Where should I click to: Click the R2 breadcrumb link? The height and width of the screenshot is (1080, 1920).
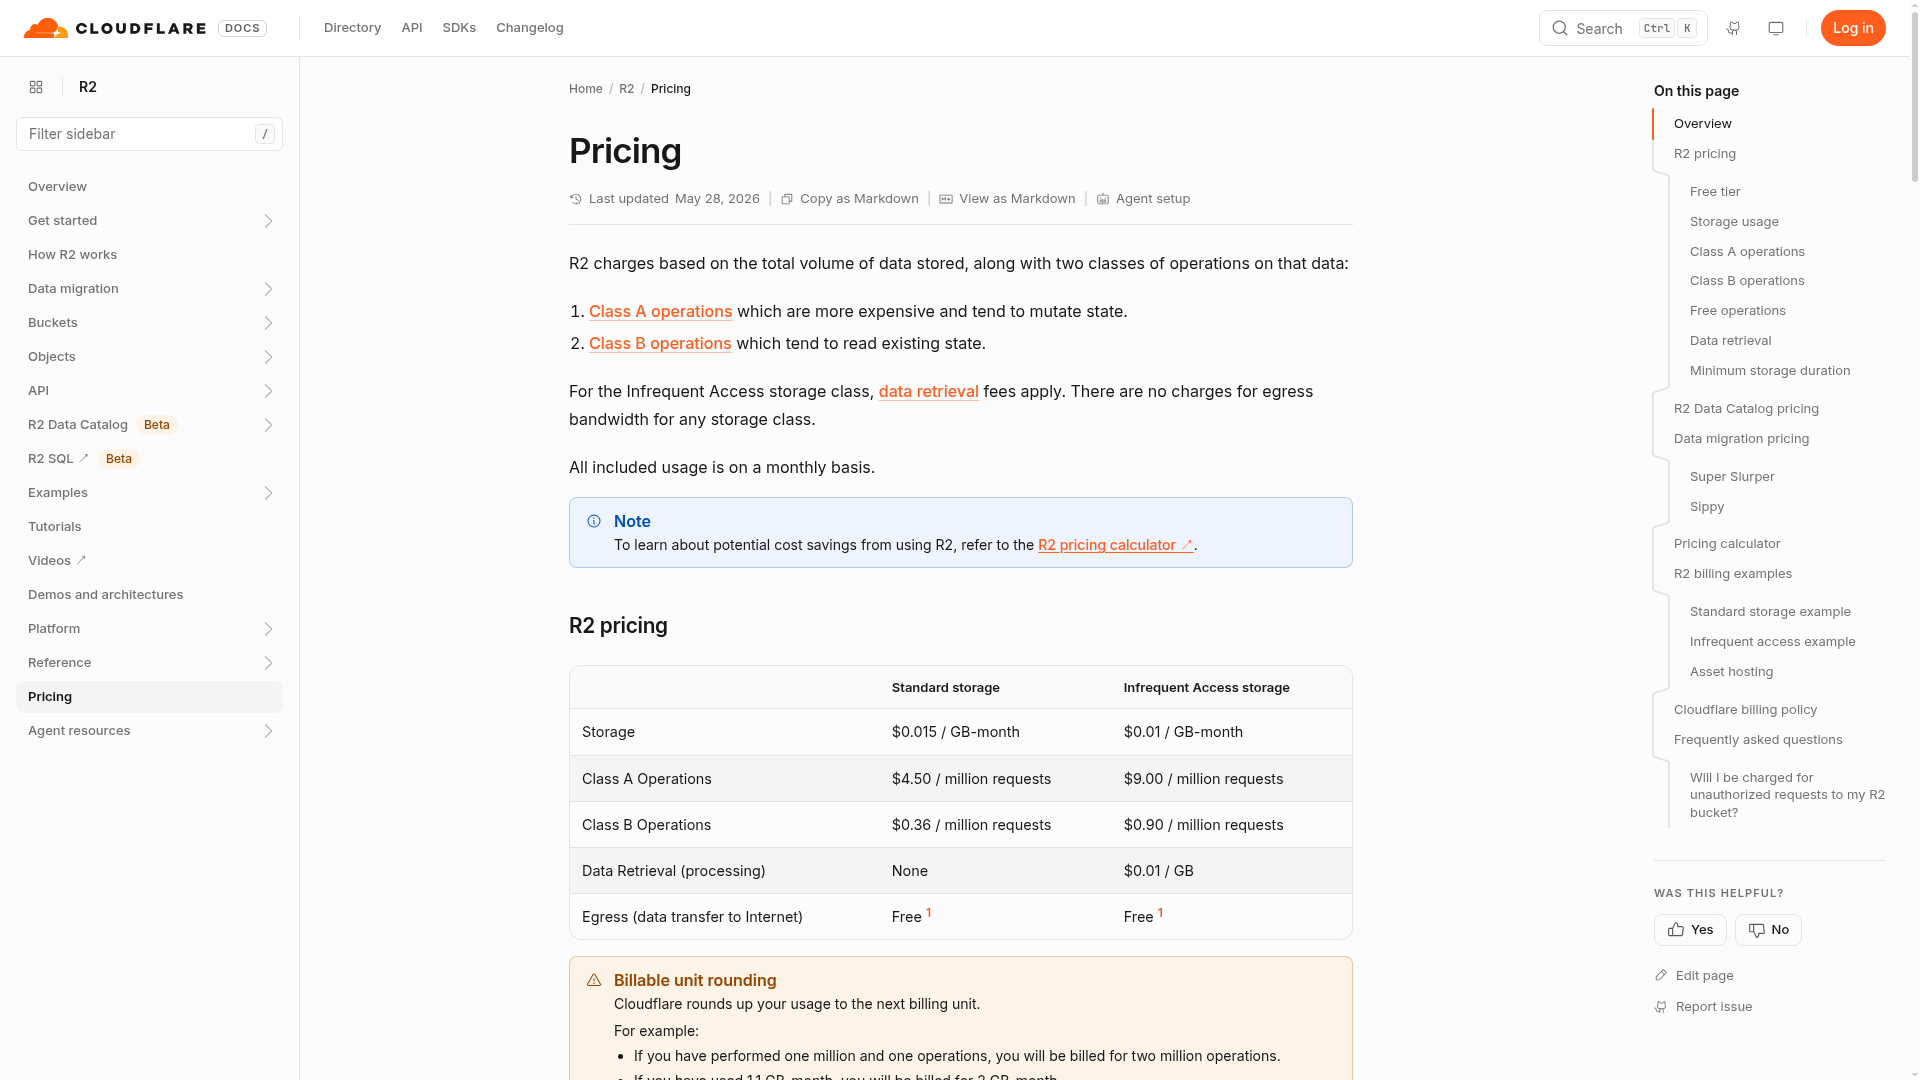coord(627,89)
